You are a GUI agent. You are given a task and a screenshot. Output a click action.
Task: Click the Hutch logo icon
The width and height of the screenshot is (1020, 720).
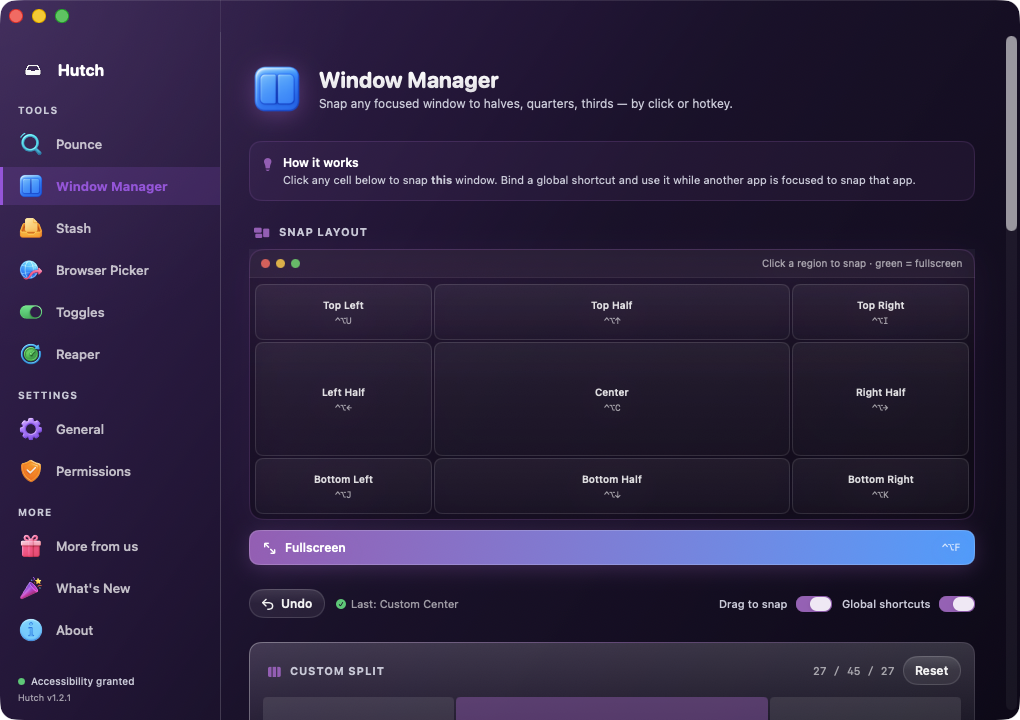pos(33,70)
